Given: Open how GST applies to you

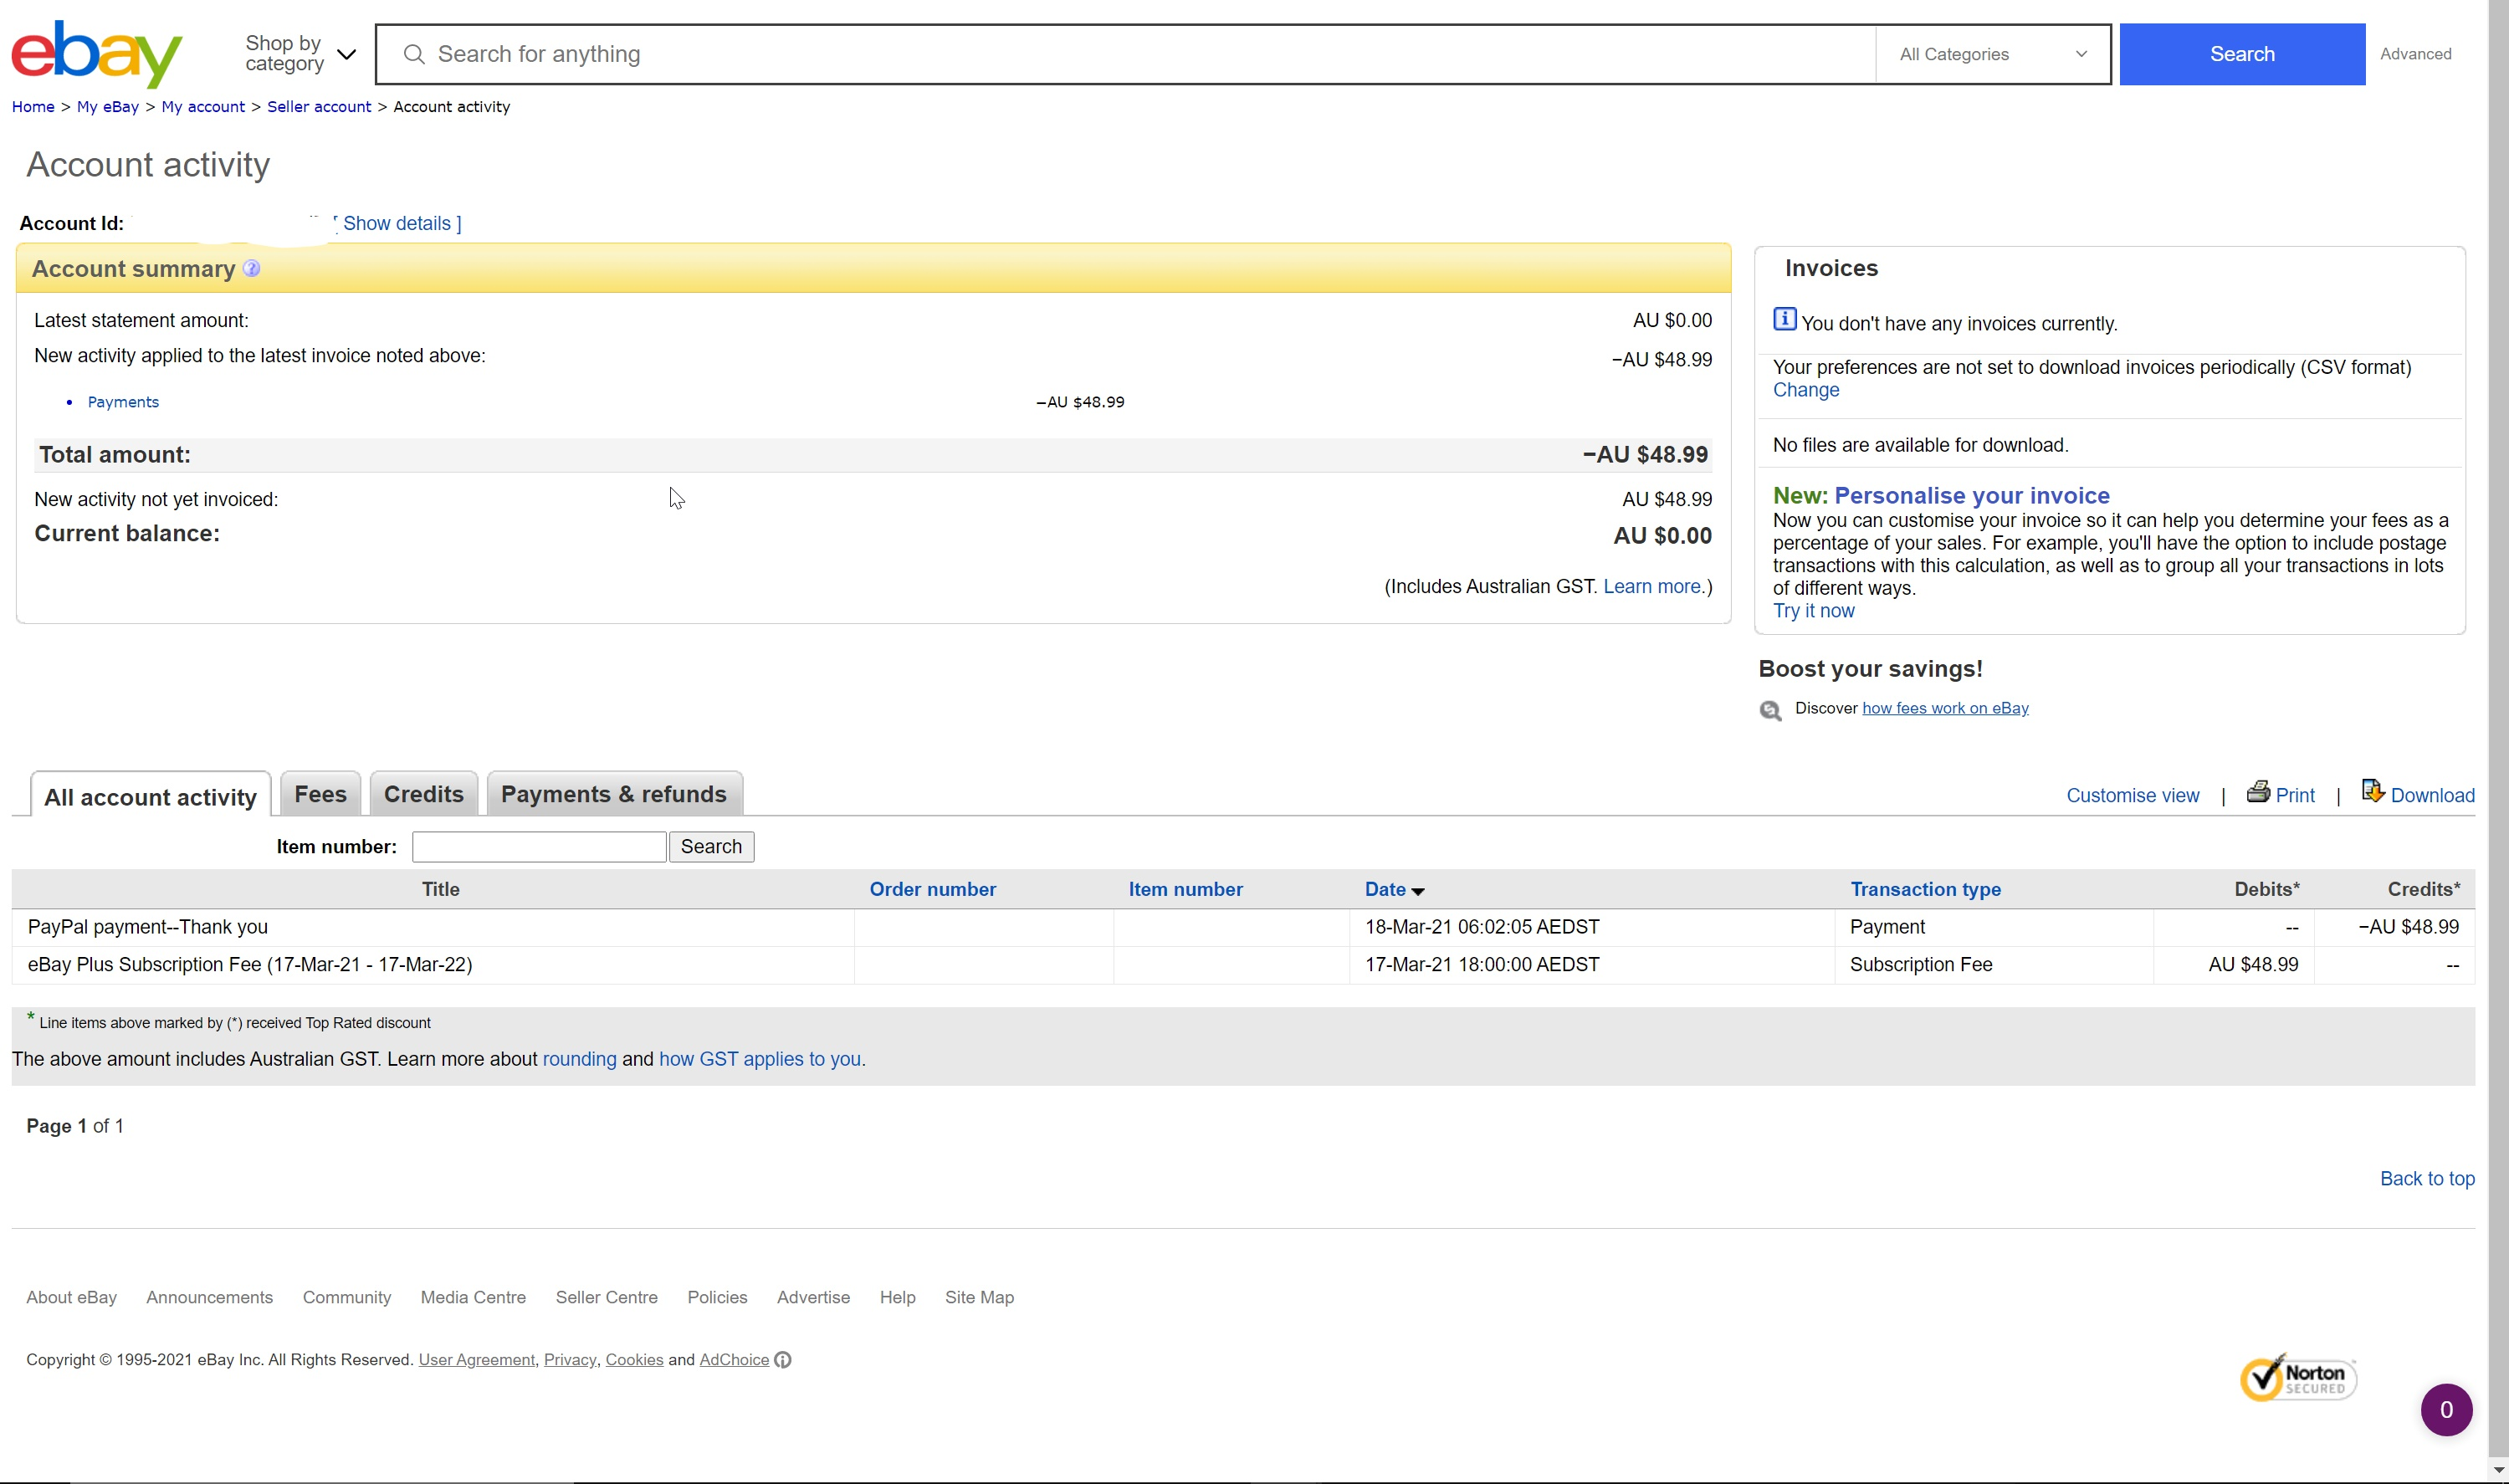Looking at the screenshot, I should (759, 1059).
